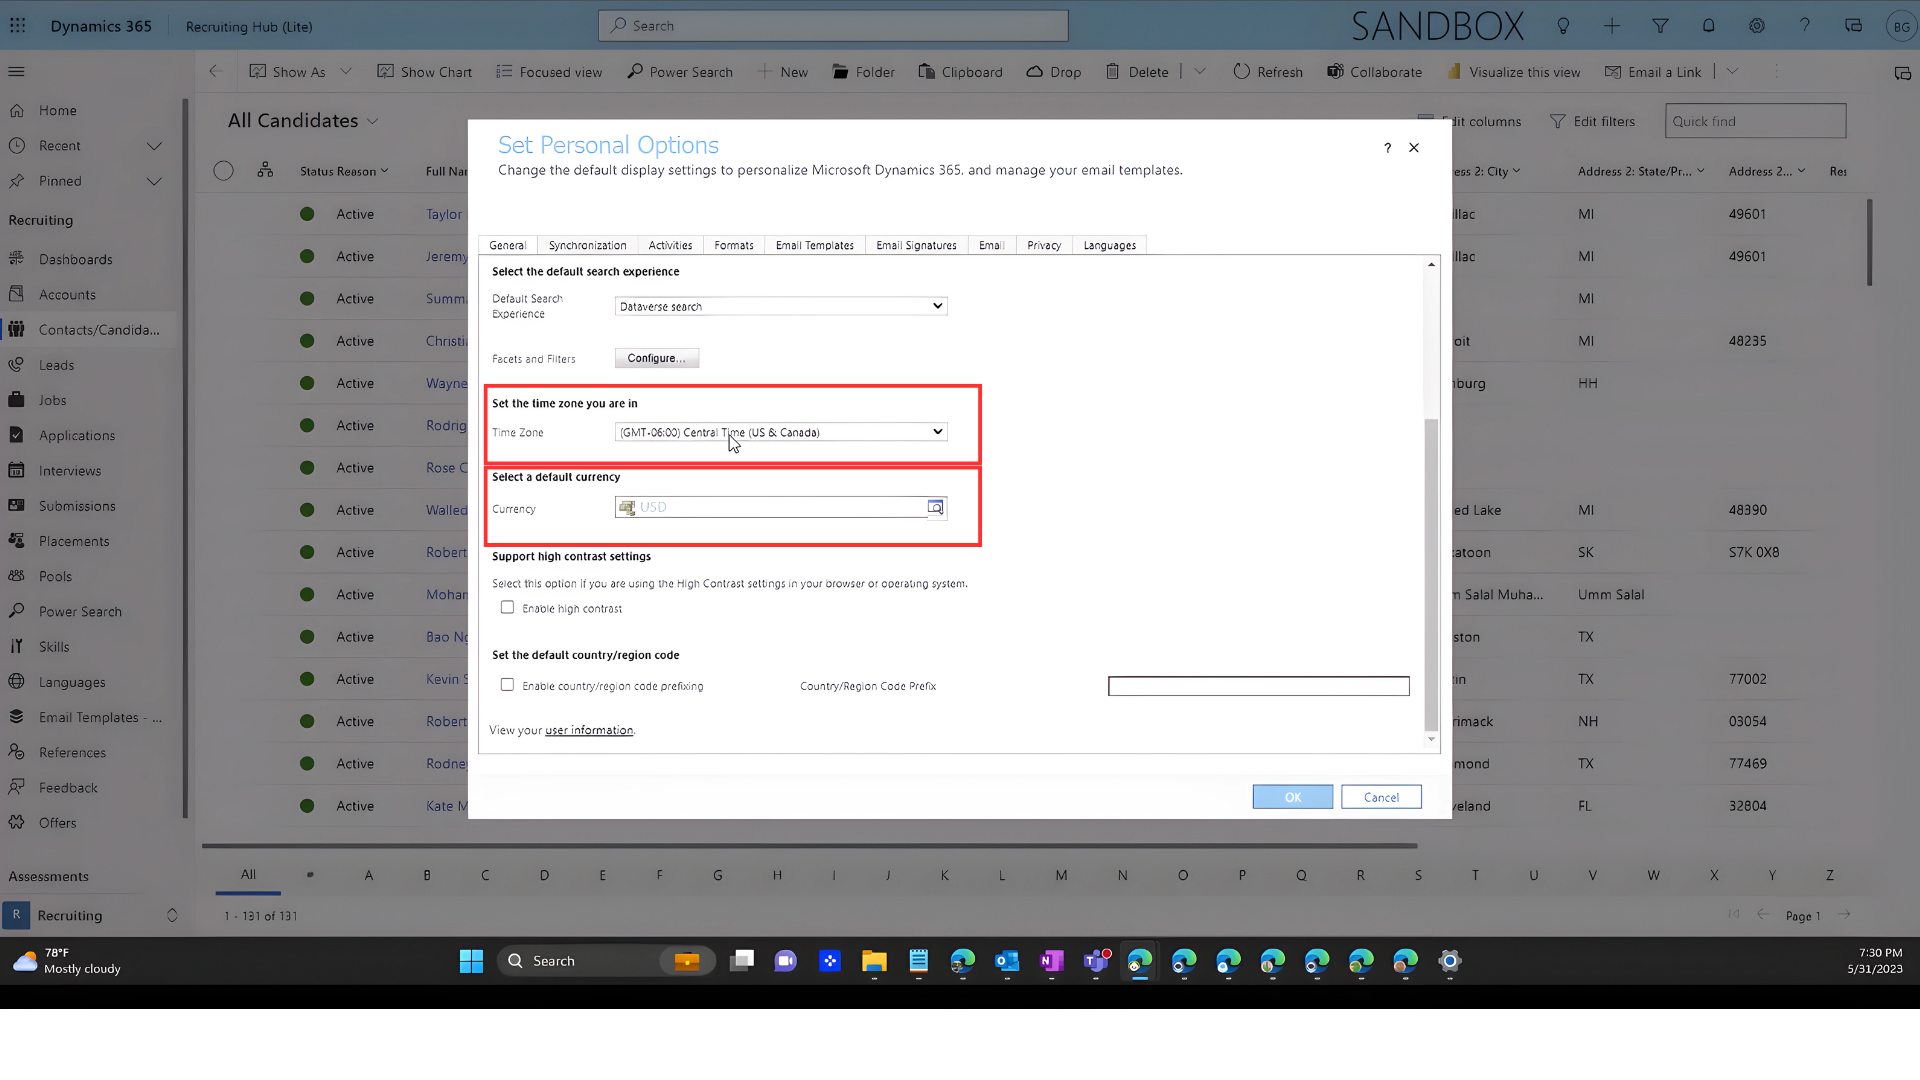Open the side pane icon at far right
The width and height of the screenshot is (1920, 1080).
1902,73
